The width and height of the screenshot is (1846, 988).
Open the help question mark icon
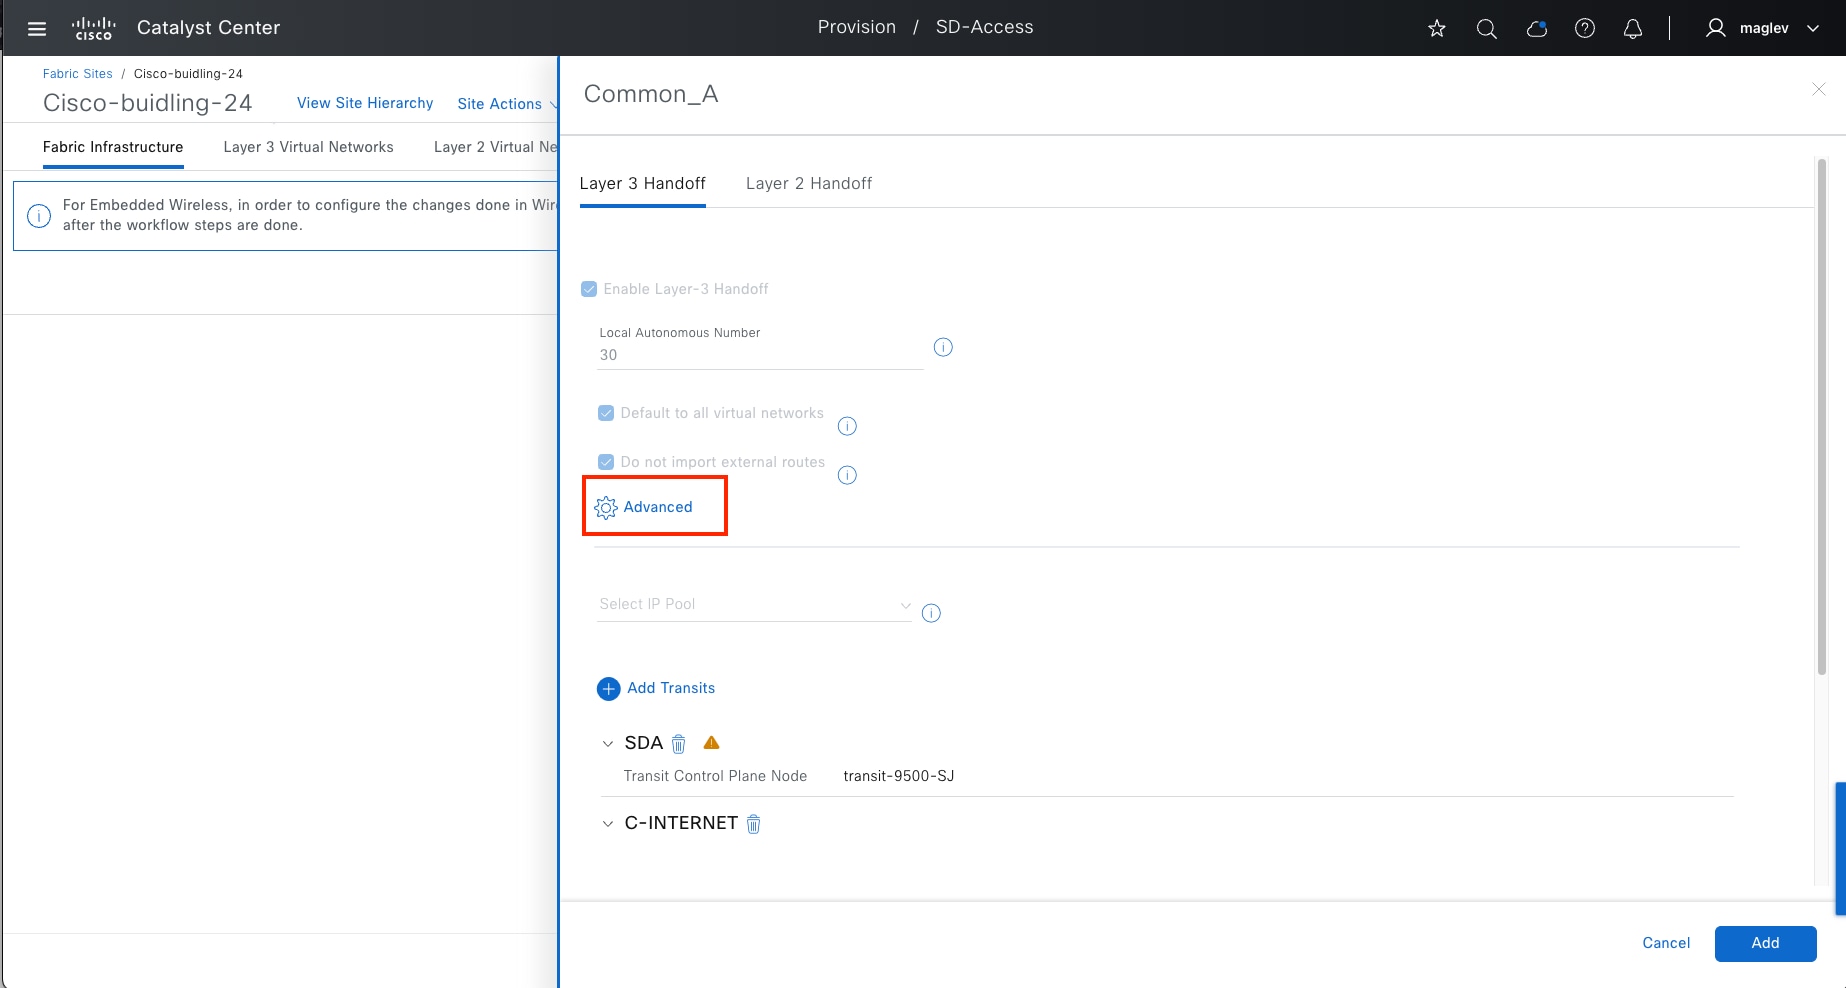pyautogui.click(x=1585, y=28)
